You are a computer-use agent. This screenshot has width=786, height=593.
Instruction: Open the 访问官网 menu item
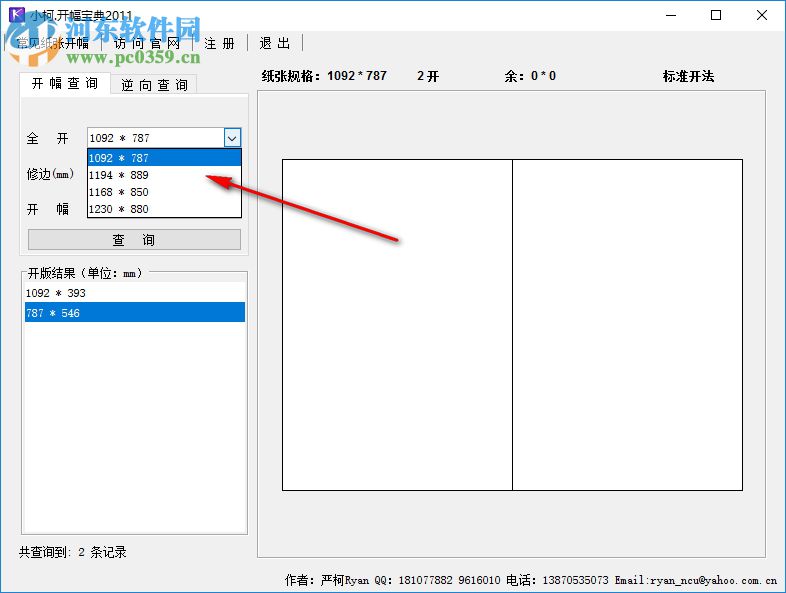(146, 44)
